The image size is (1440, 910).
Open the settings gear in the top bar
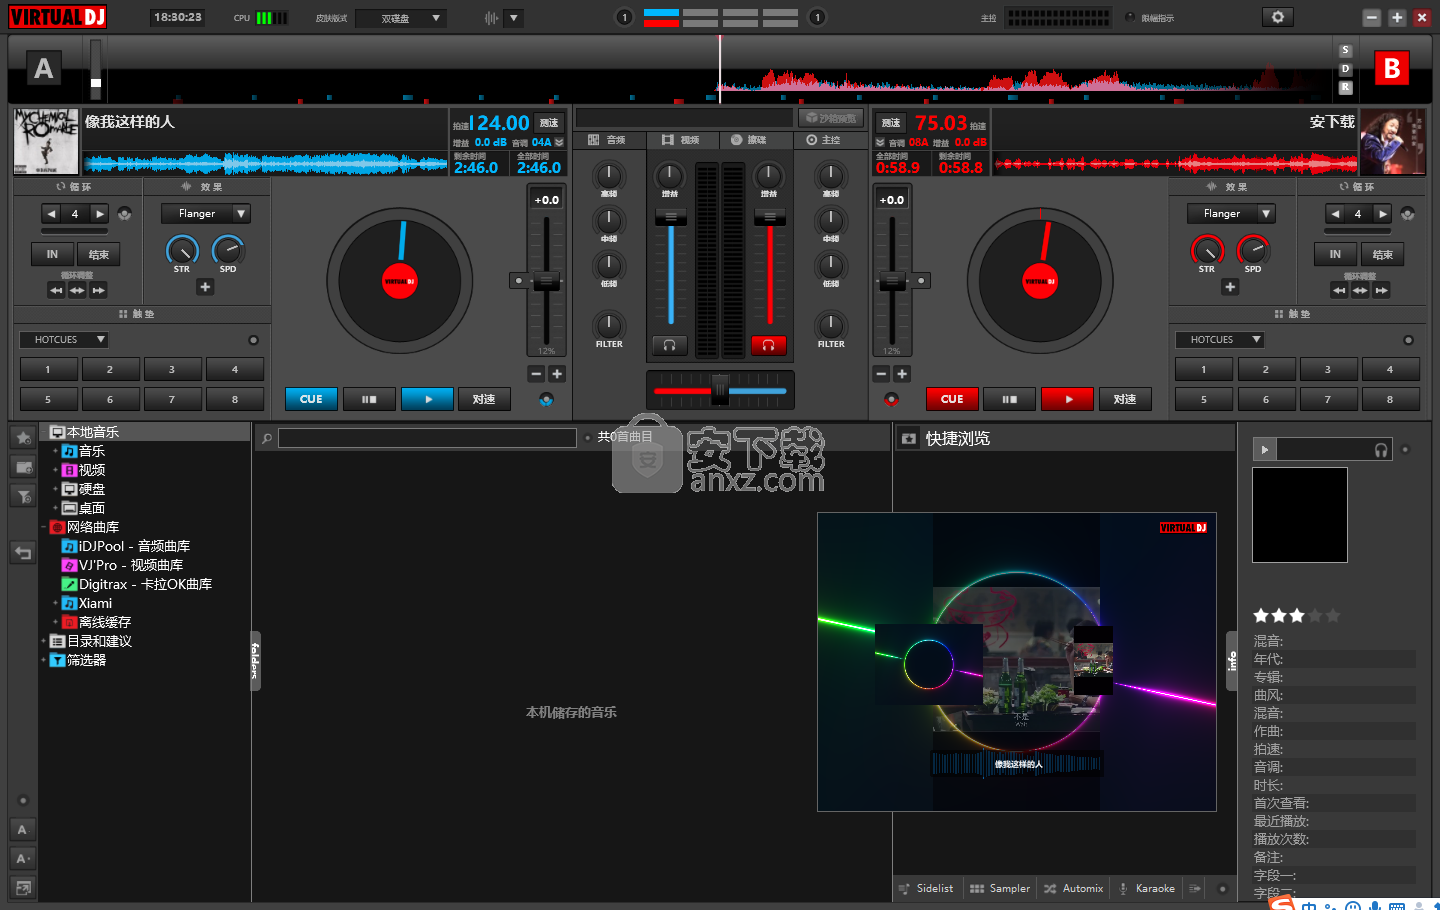tap(1277, 17)
